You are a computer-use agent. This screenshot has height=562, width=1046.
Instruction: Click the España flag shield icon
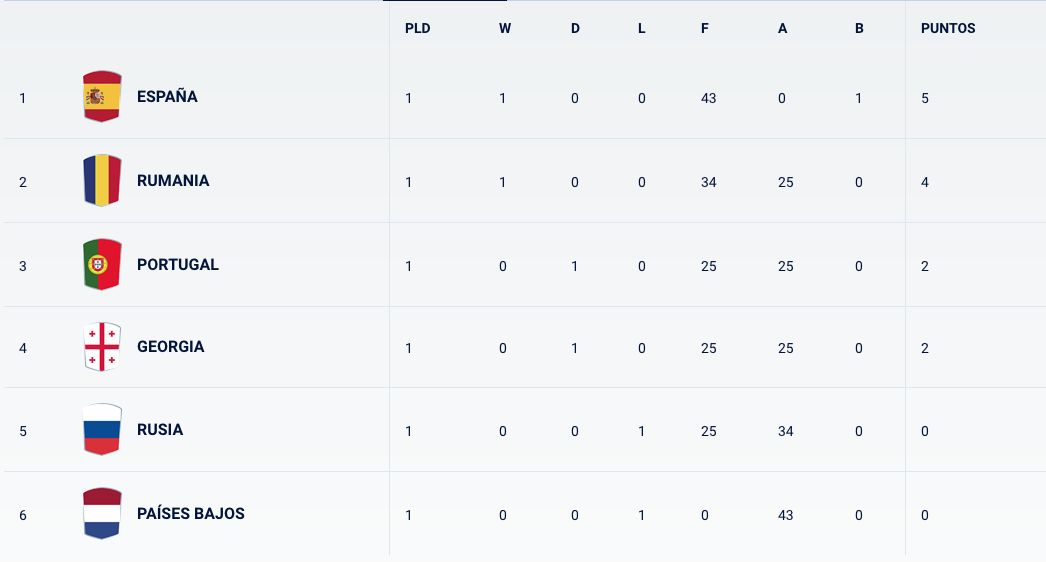tap(102, 96)
